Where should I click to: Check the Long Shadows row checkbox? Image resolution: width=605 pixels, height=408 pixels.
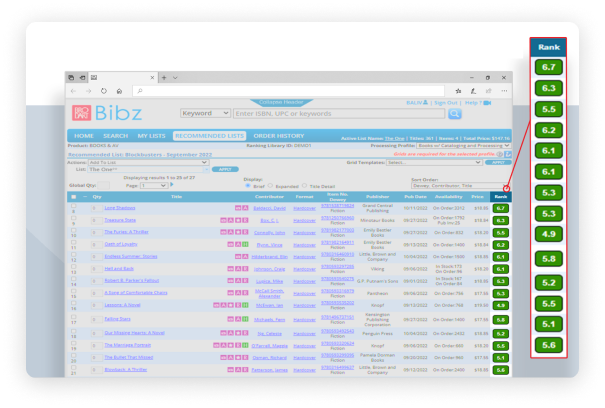(73, 207)
